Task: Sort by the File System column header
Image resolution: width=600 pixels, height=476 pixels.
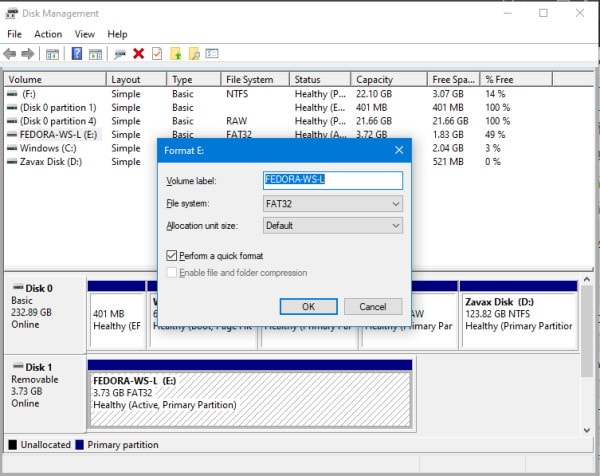Action: (255, 80)
